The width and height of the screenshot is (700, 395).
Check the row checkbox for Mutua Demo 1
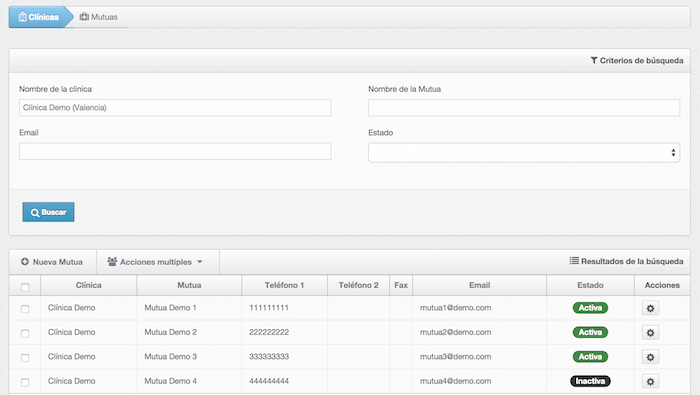[x=25, y=309]
